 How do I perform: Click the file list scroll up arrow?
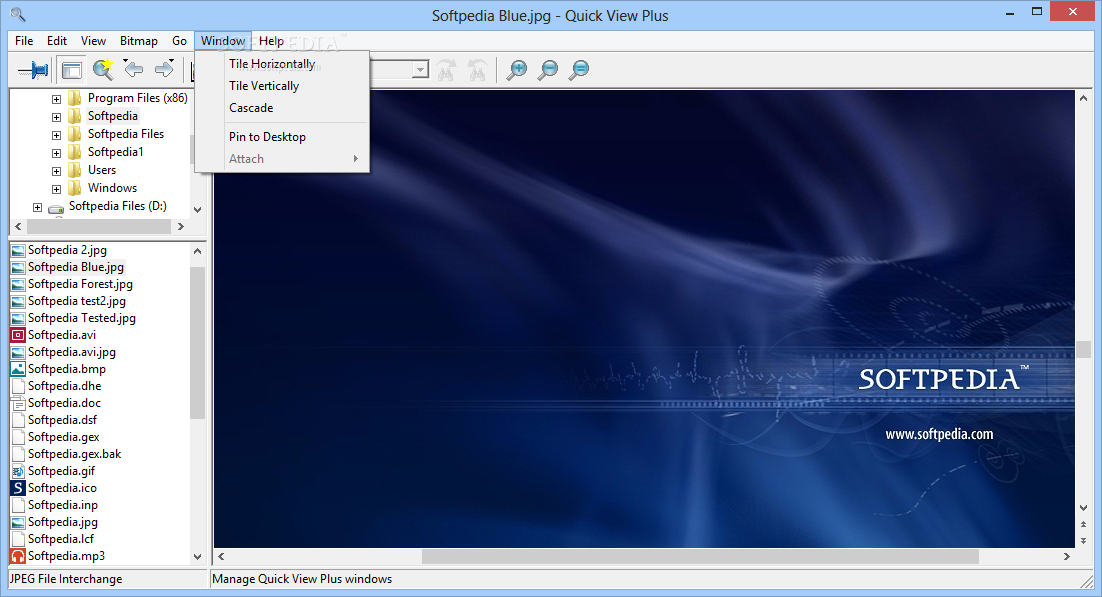(x=197, y=251)
